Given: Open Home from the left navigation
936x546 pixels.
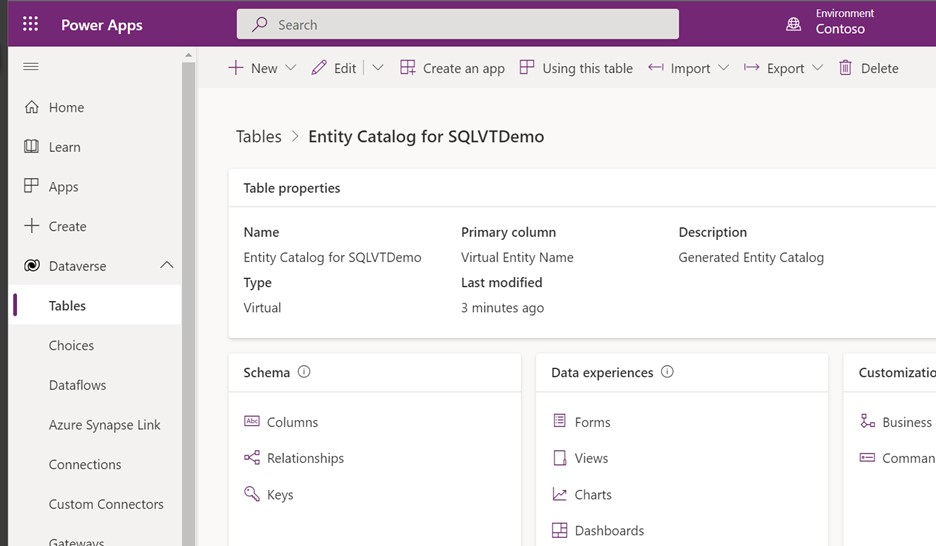Looking at the screenshot, I should (66, 107).
